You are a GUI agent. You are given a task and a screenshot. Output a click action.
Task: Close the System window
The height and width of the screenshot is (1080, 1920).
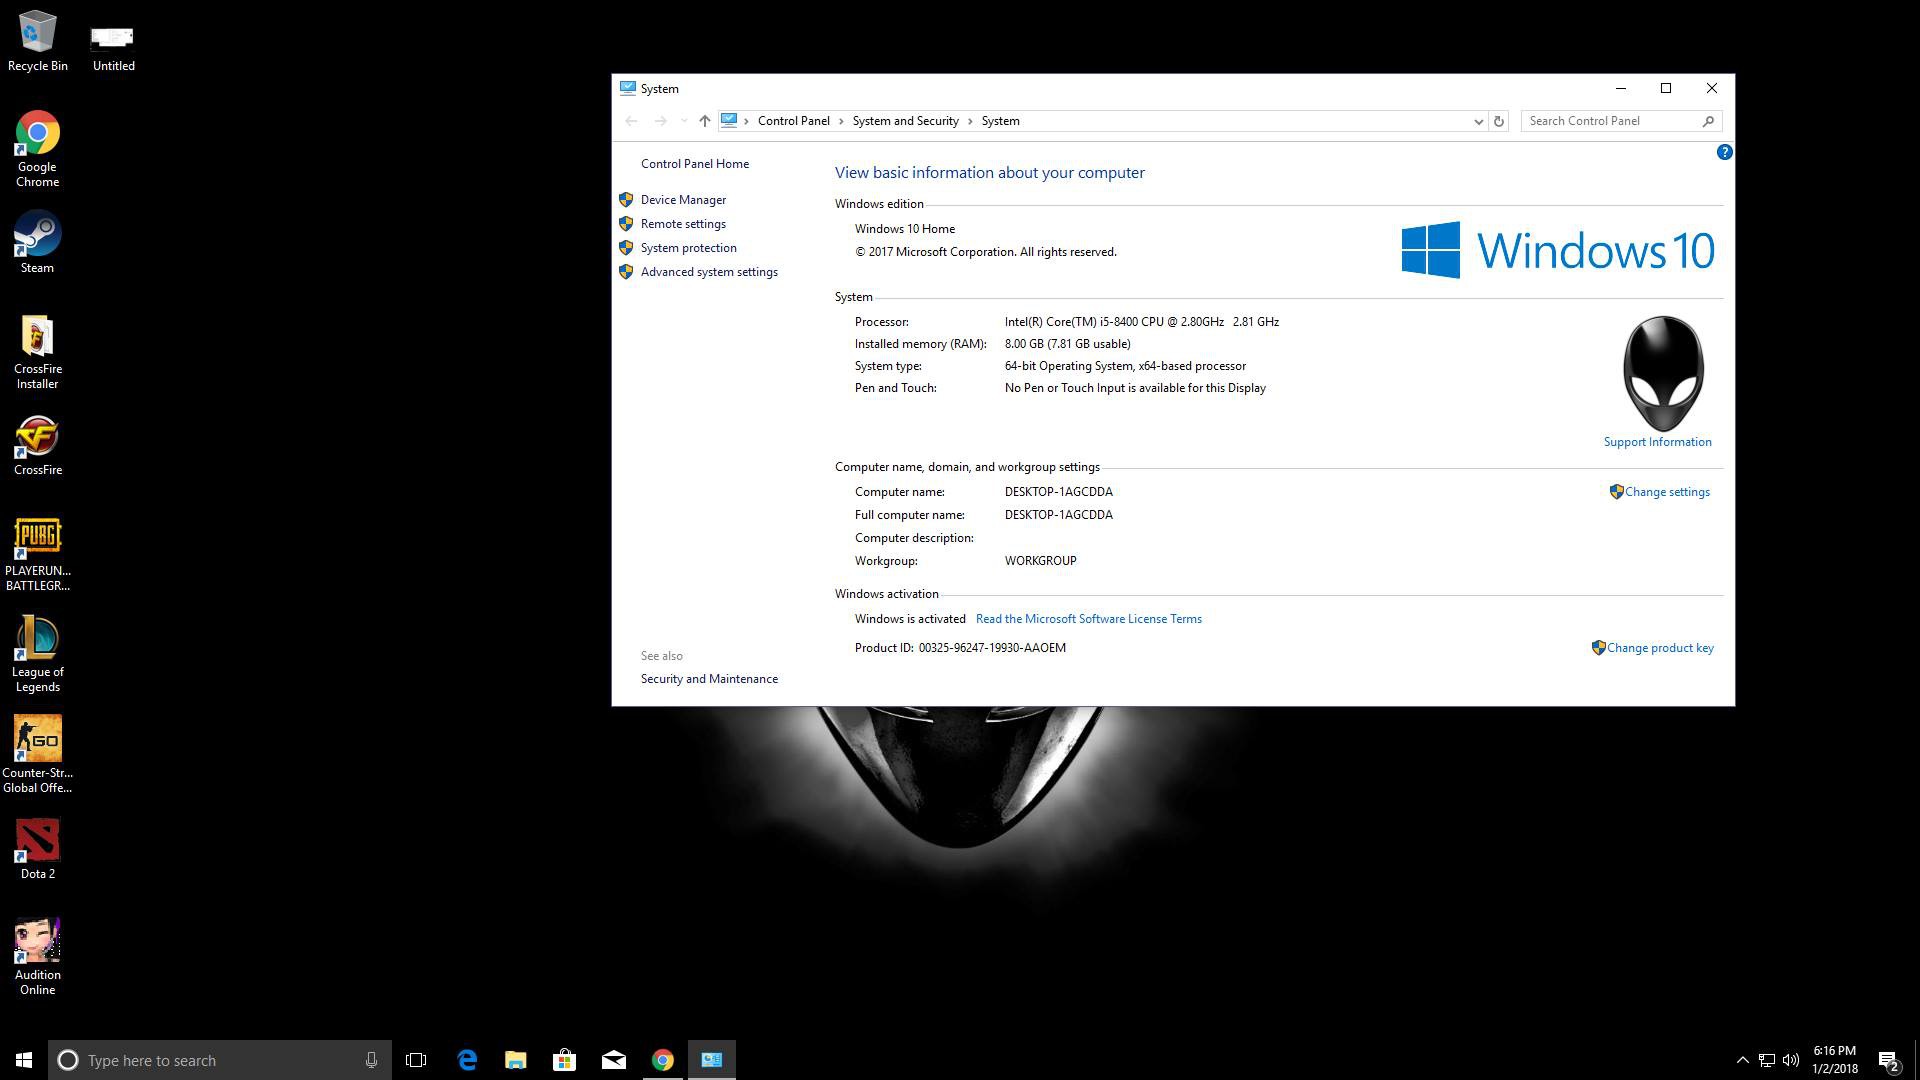(x=1711, y=88)
